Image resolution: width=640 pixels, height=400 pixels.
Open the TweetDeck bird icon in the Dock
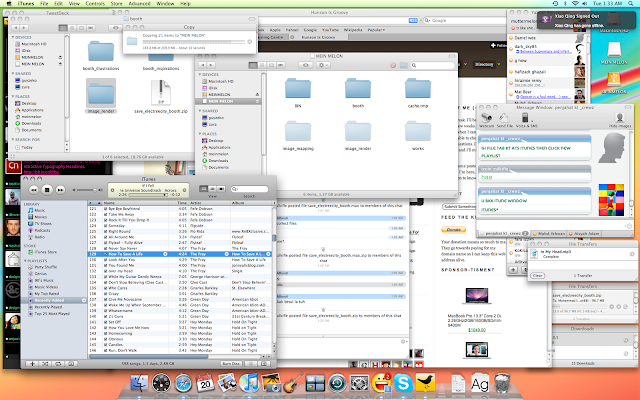click(x=425, y=384)
